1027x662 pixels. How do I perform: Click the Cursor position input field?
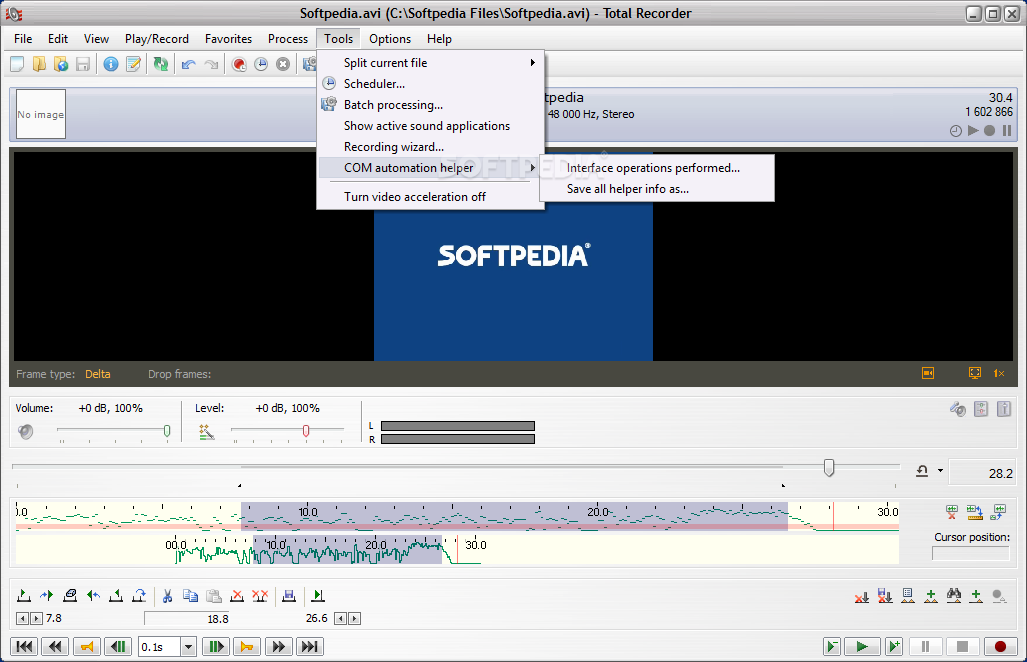click(x=971, y=553)
